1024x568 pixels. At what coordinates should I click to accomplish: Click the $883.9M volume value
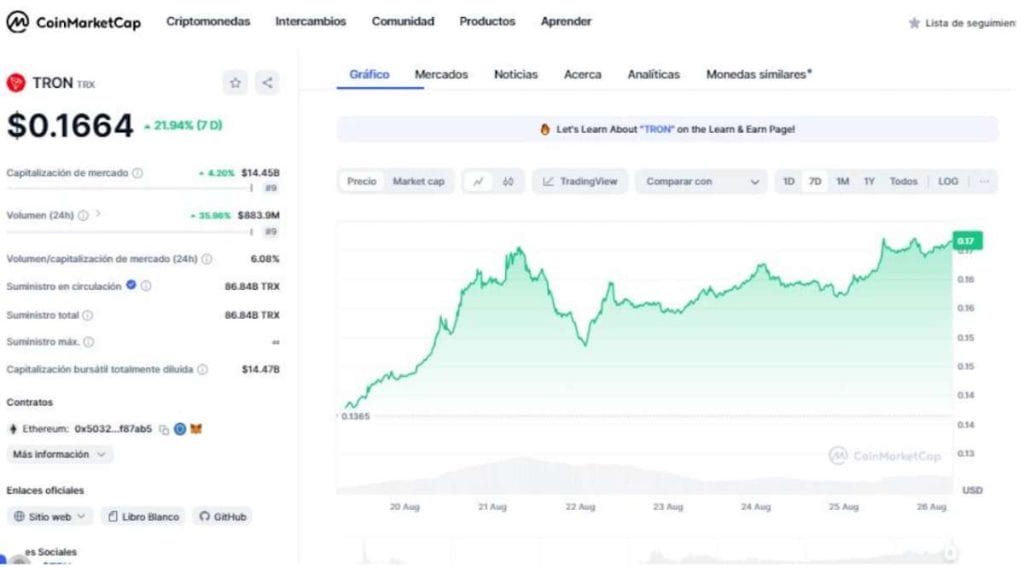[259, 215]
